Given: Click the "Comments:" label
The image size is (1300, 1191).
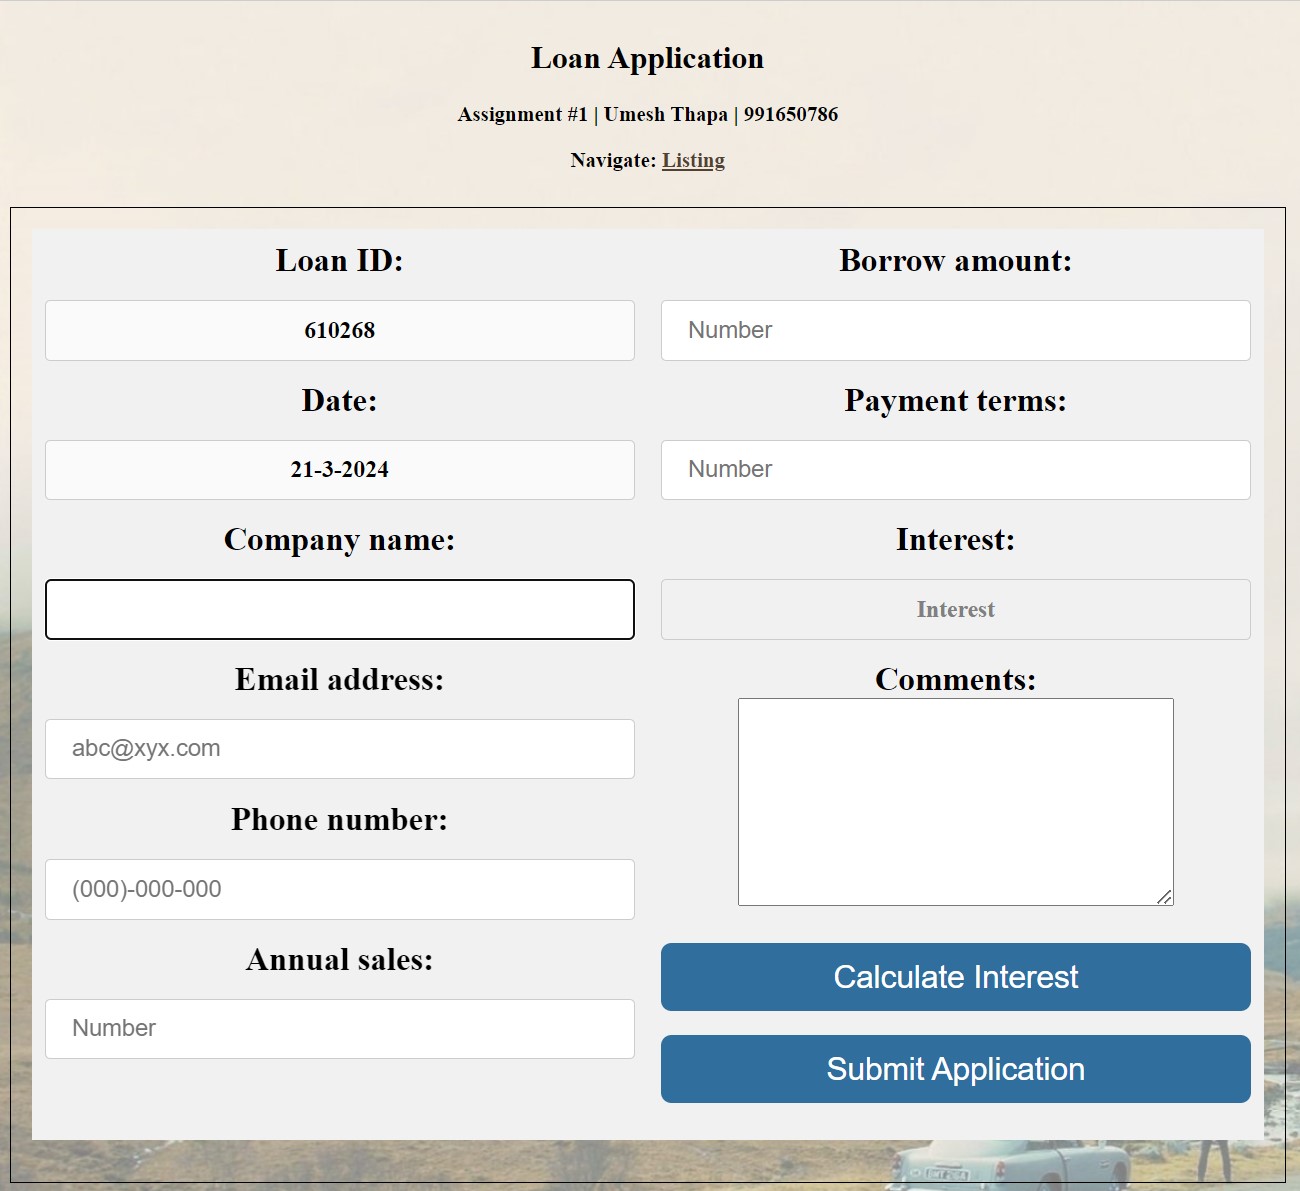Looking at the screenshot, I should (955, 680).
